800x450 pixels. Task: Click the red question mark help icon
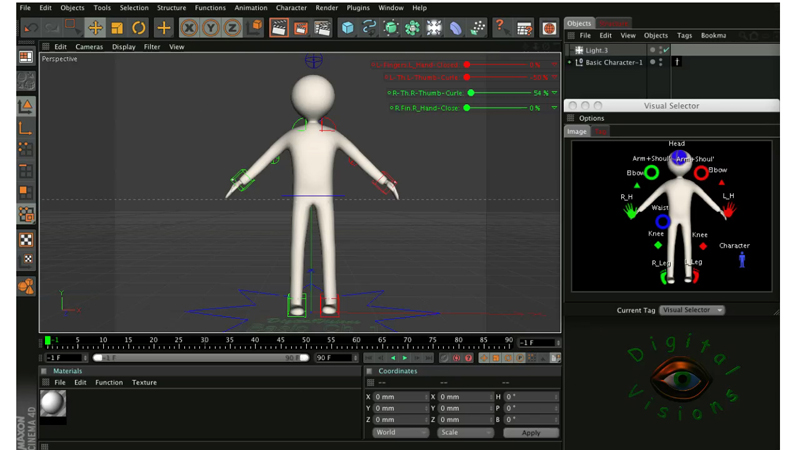[501, 28]
